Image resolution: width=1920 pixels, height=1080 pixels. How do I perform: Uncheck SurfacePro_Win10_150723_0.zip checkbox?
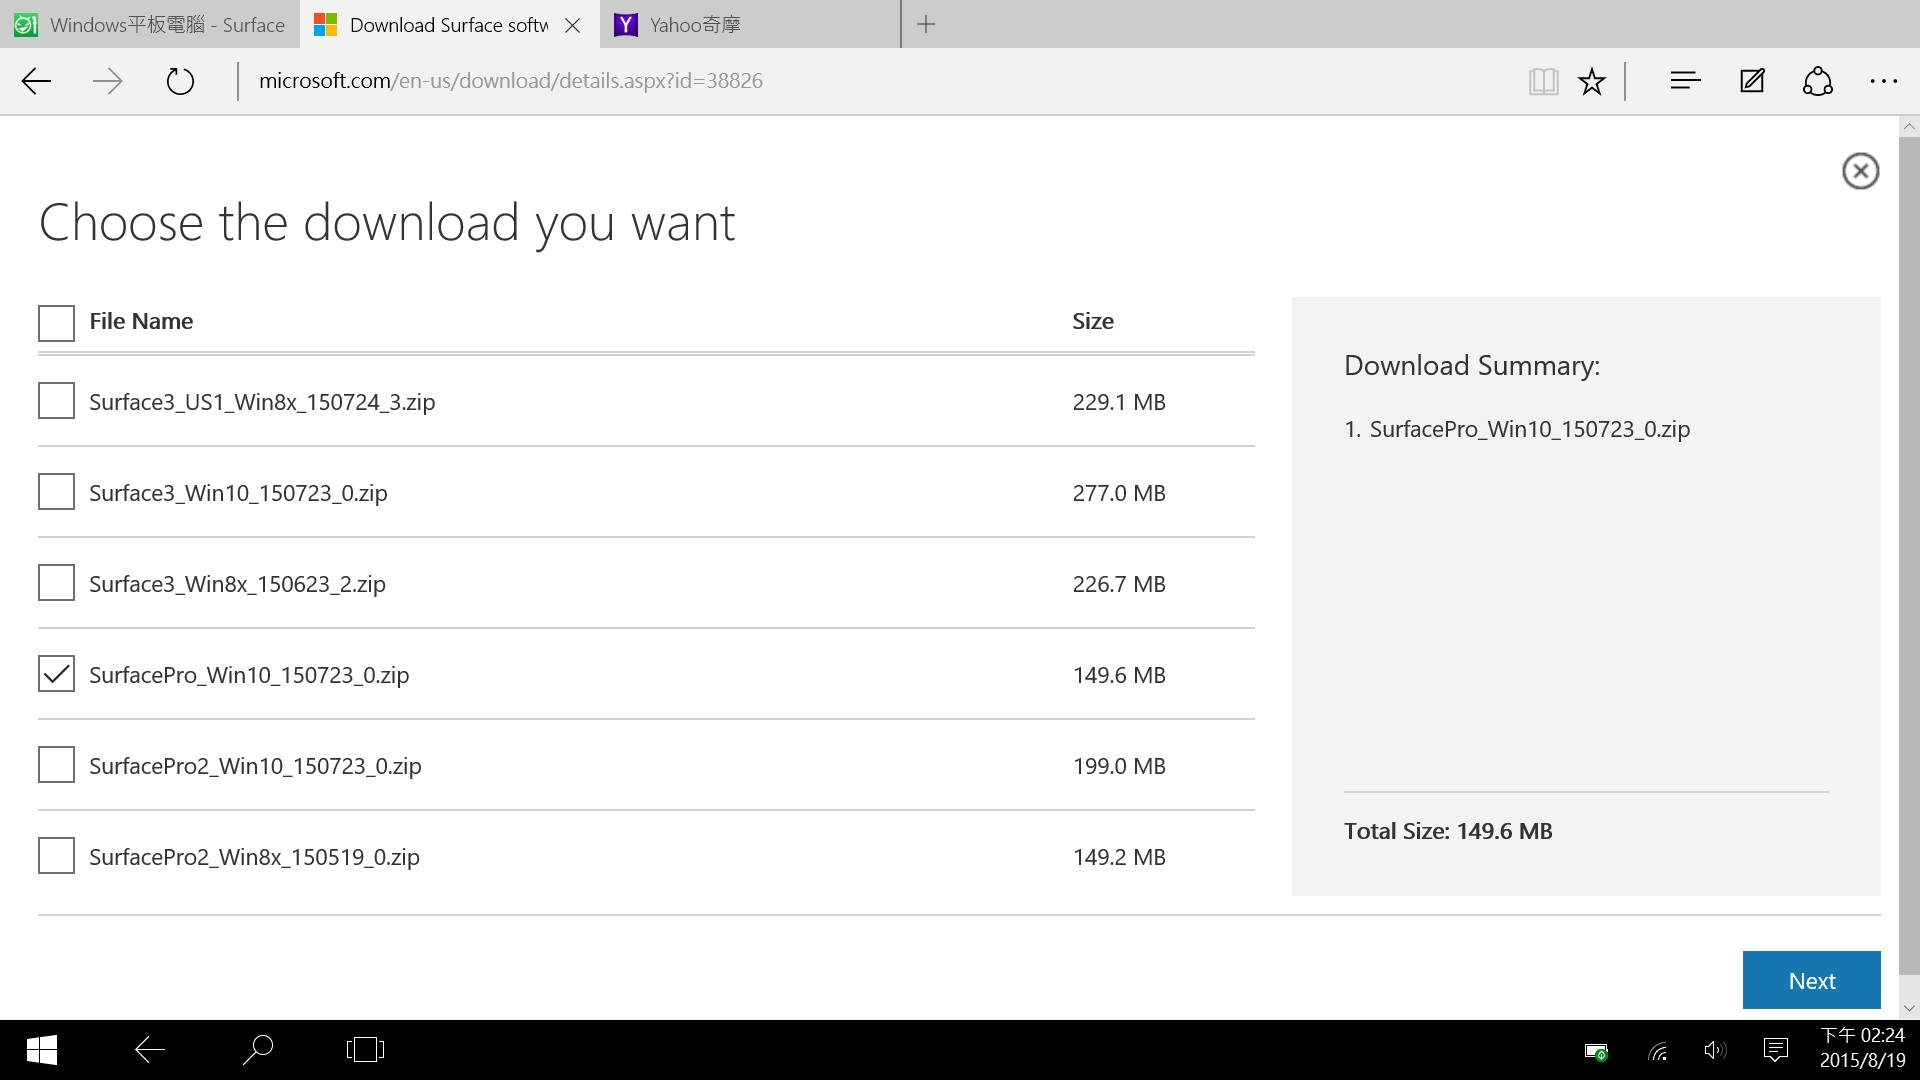point(56,674)
